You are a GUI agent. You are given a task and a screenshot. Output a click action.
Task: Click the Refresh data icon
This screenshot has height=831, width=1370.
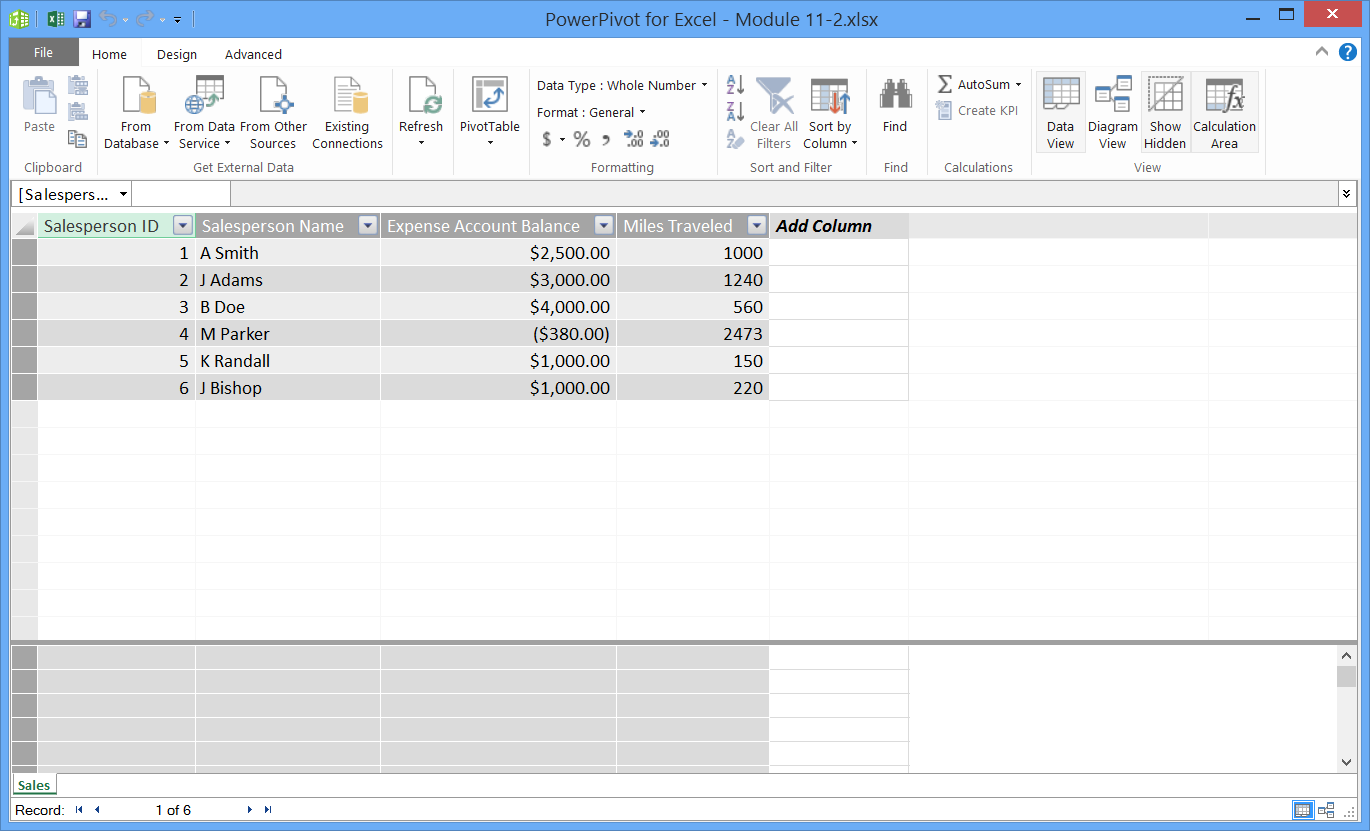(421, 110)
